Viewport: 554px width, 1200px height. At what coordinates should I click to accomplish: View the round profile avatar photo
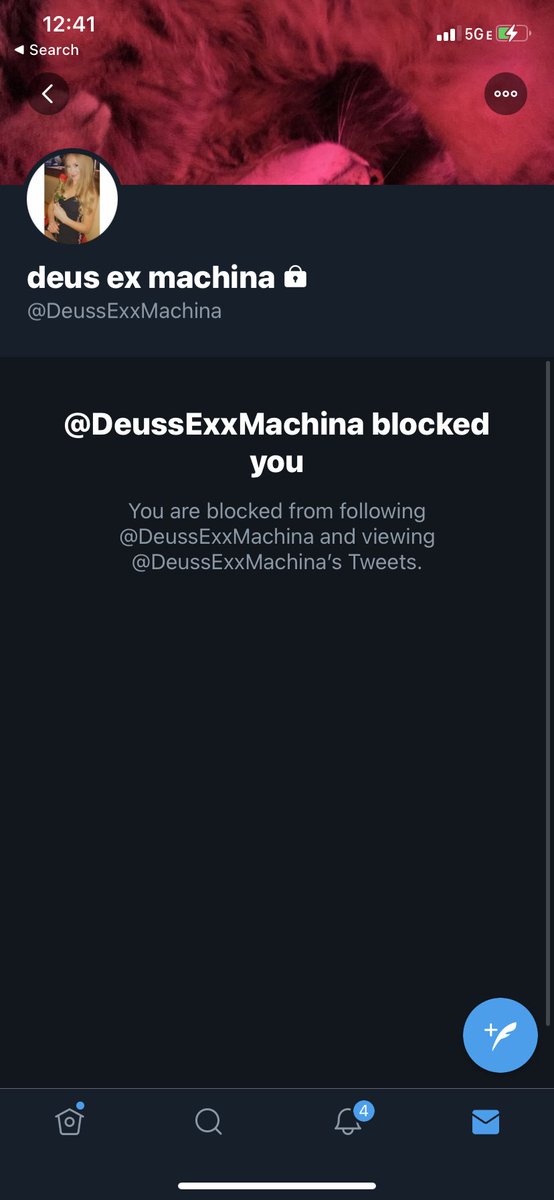pos(72,199)
